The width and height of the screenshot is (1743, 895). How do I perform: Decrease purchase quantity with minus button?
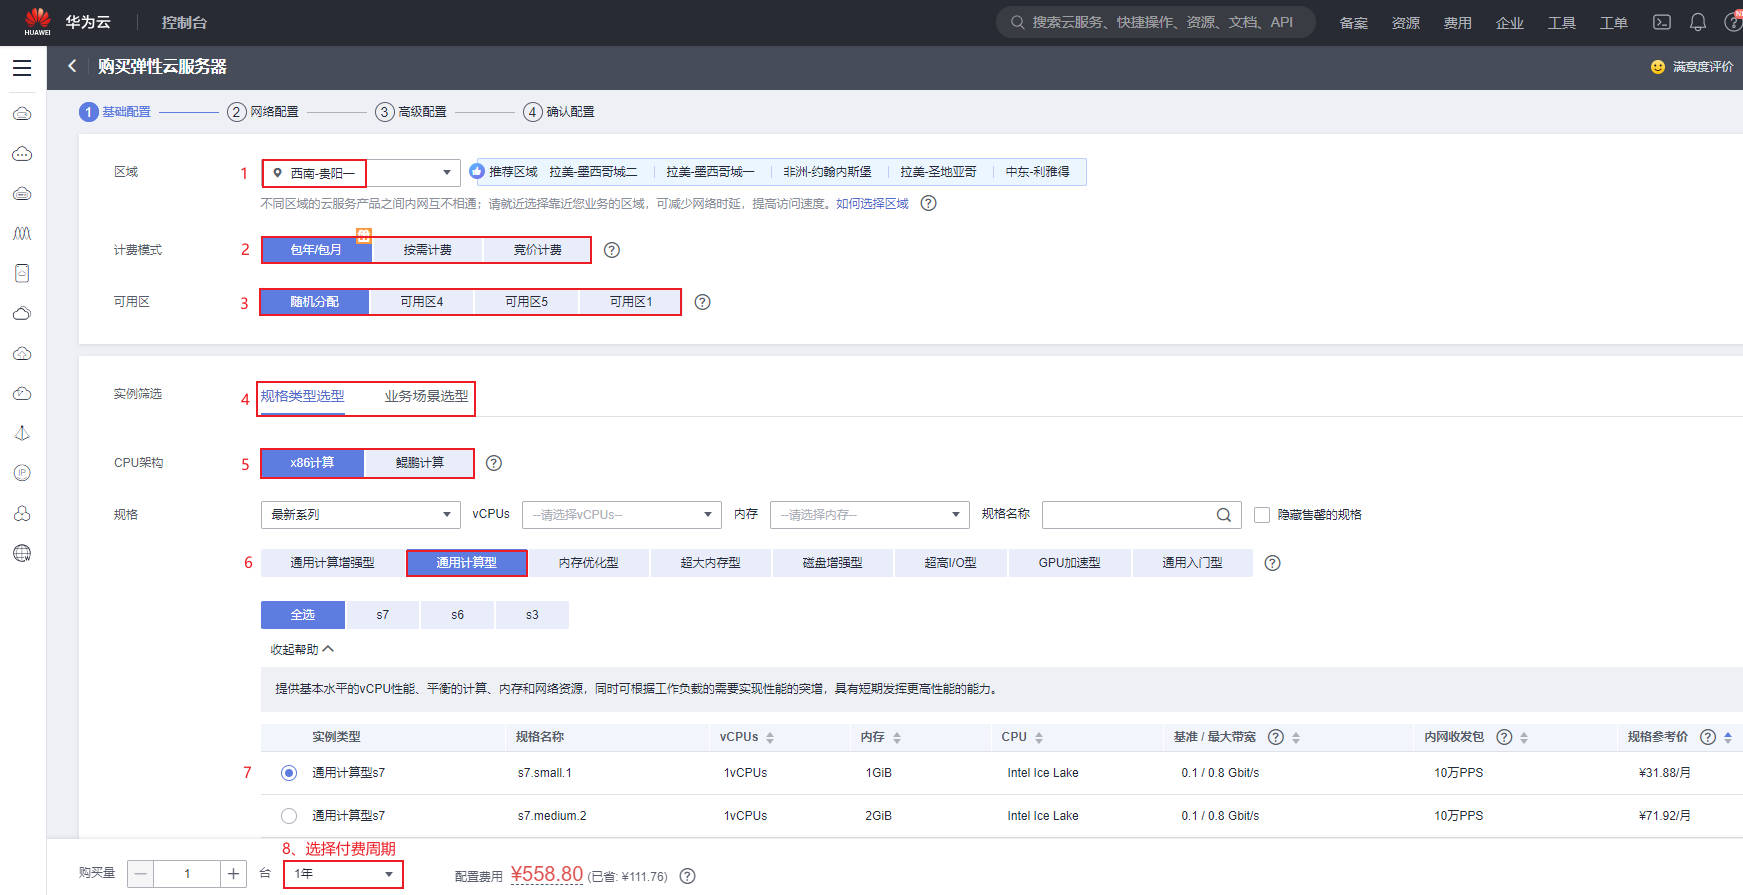click(x=141, y=874)
